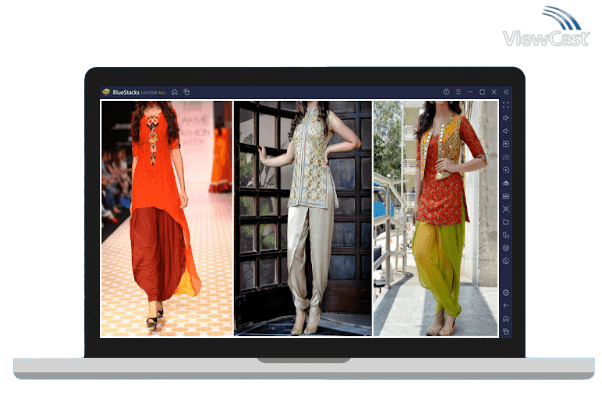Click the home icon in BlueStacks title bar

click(175, 92)
